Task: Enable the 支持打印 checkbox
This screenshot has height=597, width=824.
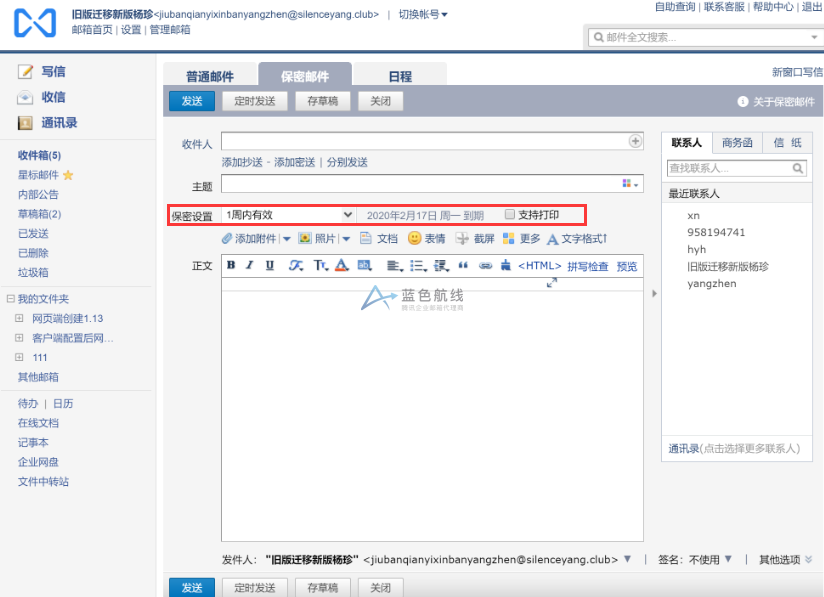Action: tap(509, 214)
